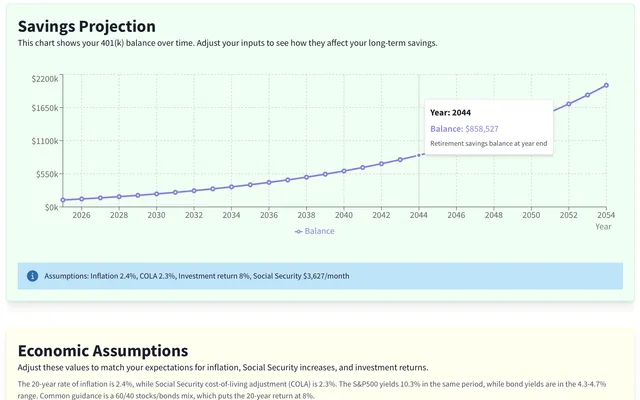Select the 2053 data point marker
The image size is (640, 400).
pos(587,95)
